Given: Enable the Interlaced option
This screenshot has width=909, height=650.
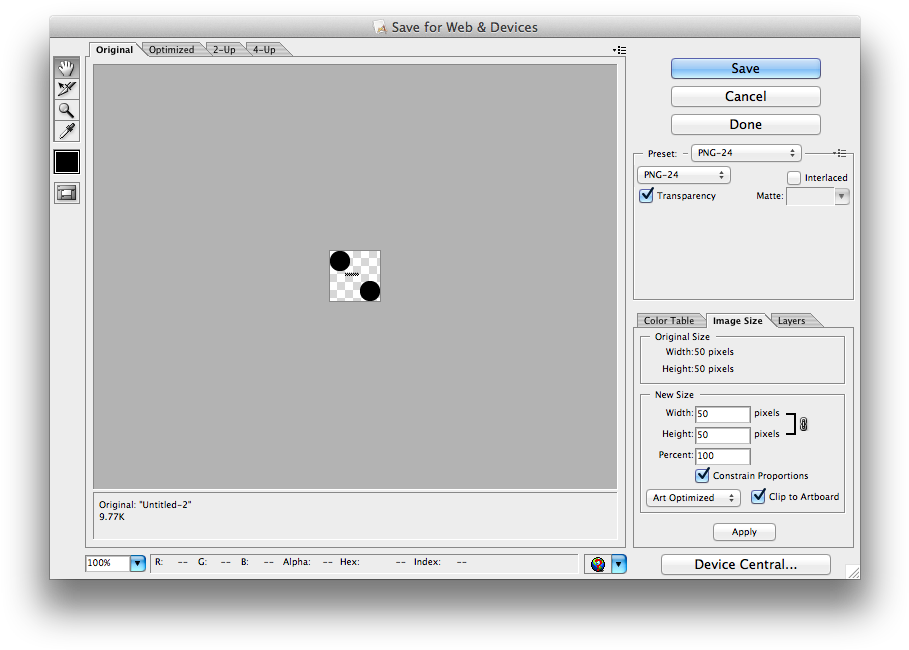Looking at the screenshot, I should tap(795, 177).
